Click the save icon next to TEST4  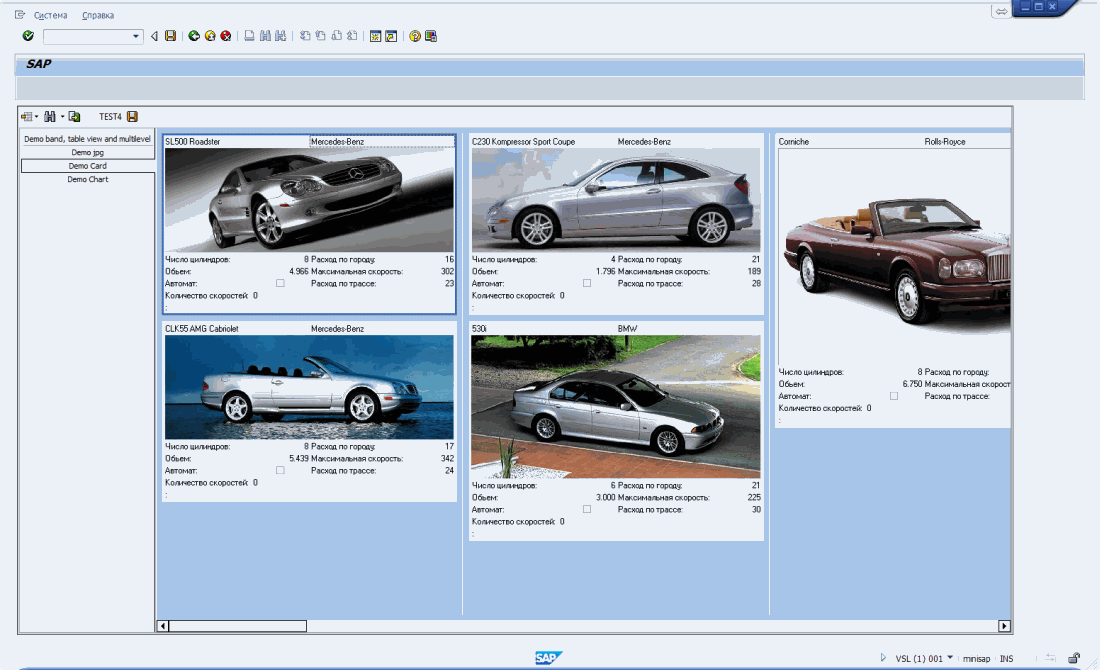[133, 116]
